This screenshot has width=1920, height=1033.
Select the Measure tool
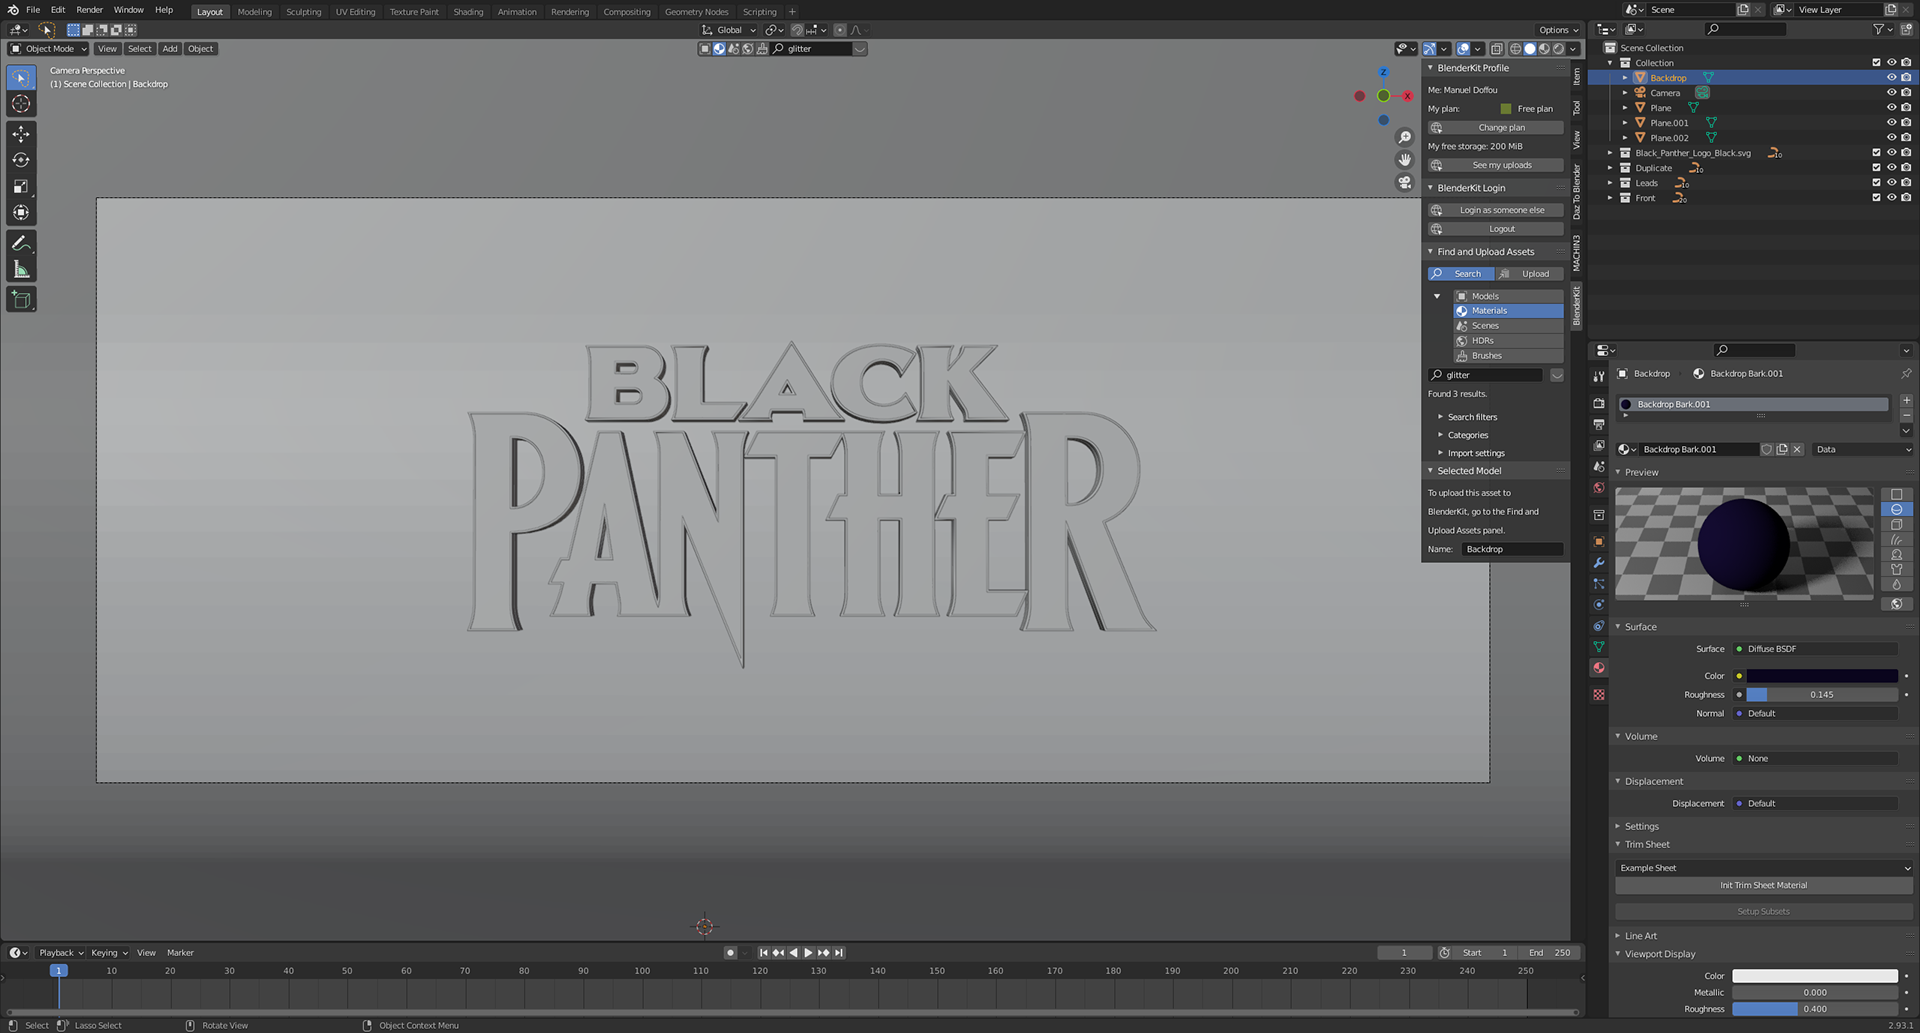coord(21,269)
